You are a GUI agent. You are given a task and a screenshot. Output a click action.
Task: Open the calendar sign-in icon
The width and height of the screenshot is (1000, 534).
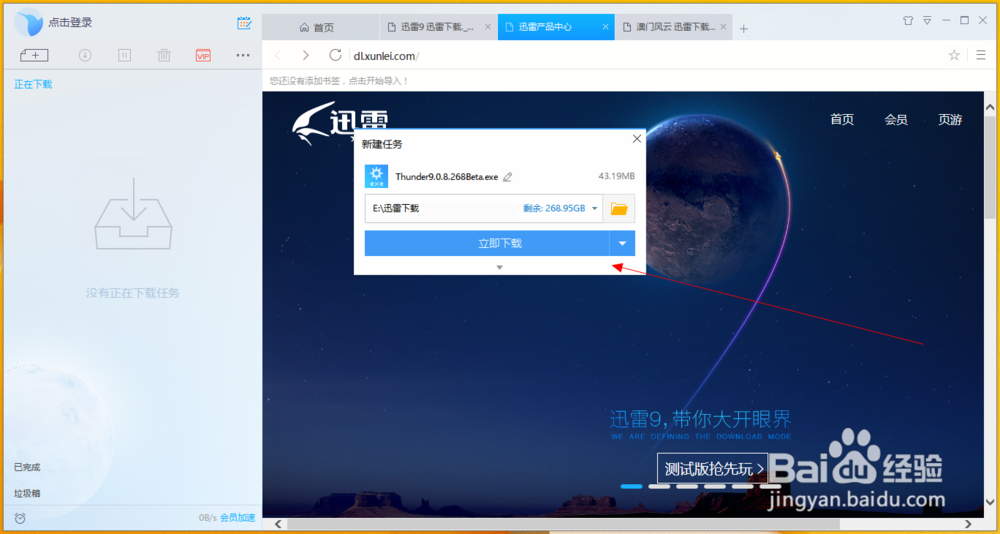tap(244, 23)
